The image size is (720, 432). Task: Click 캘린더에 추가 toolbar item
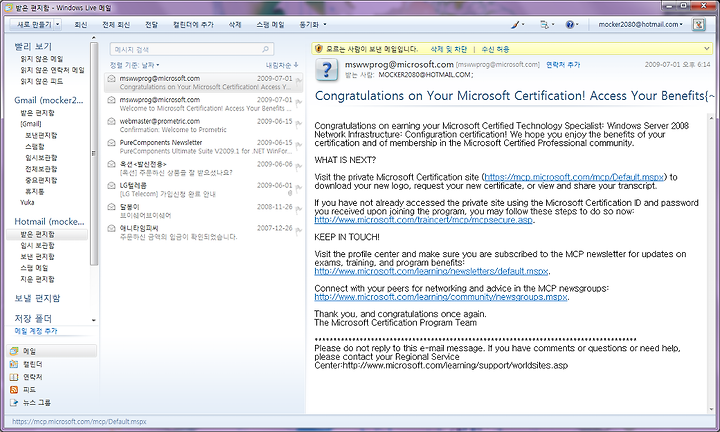(x=193, y=24)
